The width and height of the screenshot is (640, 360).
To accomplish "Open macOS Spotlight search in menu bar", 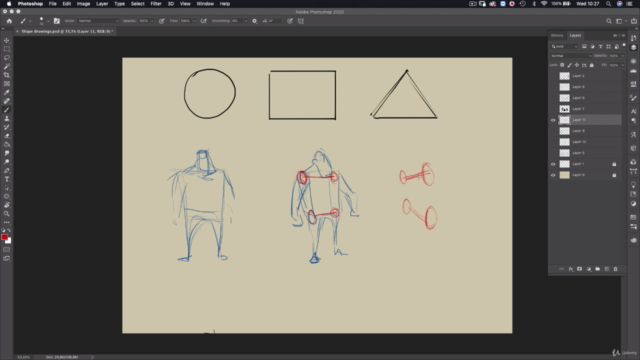I will (608, 4).
